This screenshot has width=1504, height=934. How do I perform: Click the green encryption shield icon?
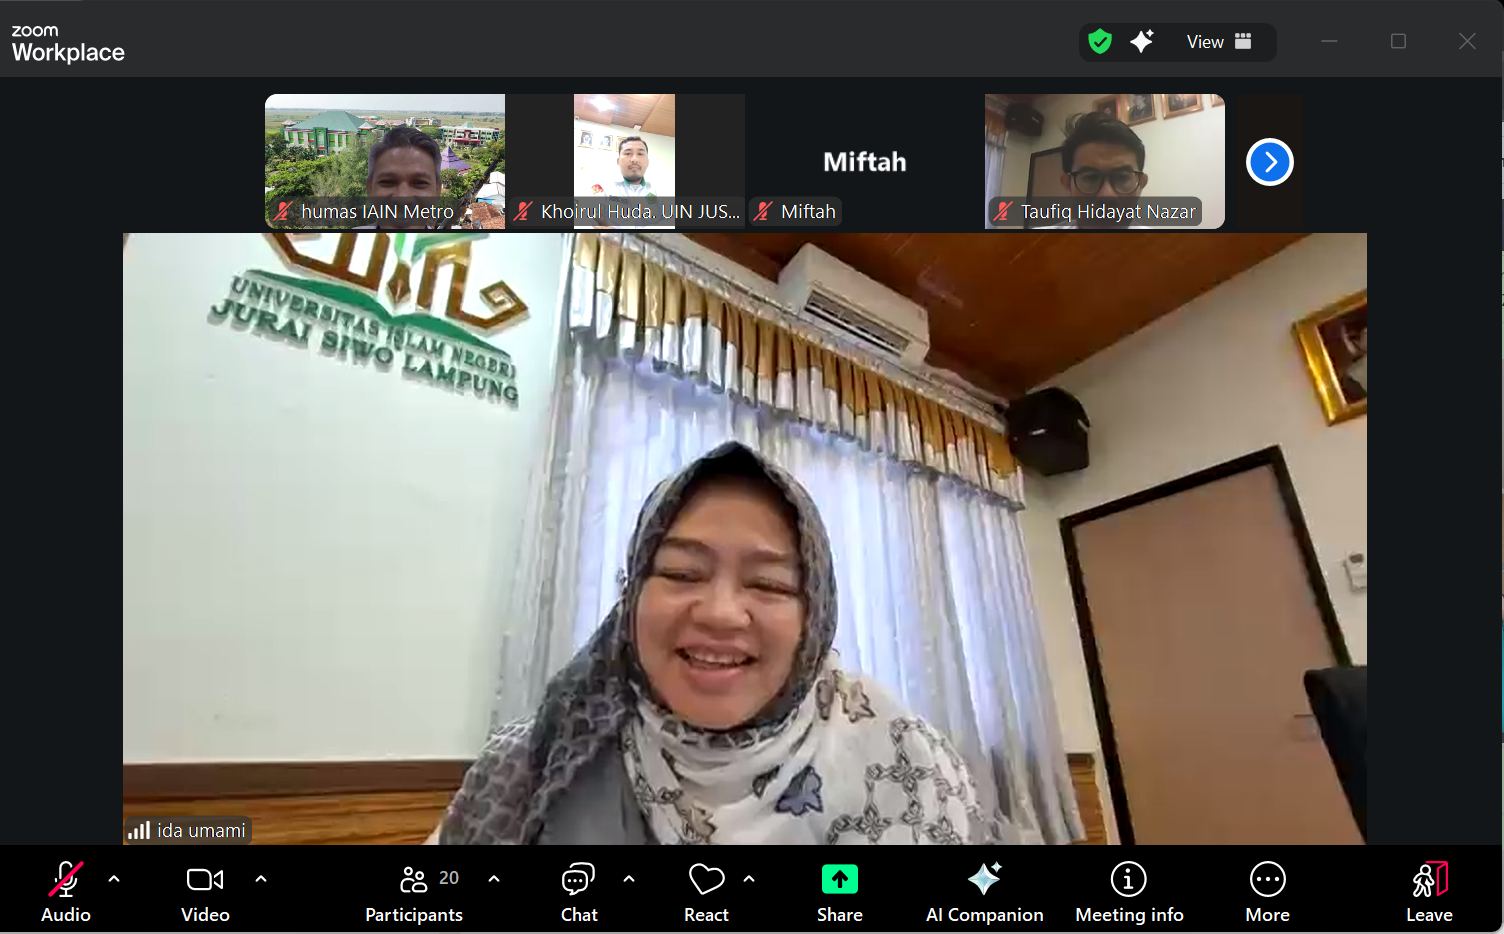click(1100, 42)
